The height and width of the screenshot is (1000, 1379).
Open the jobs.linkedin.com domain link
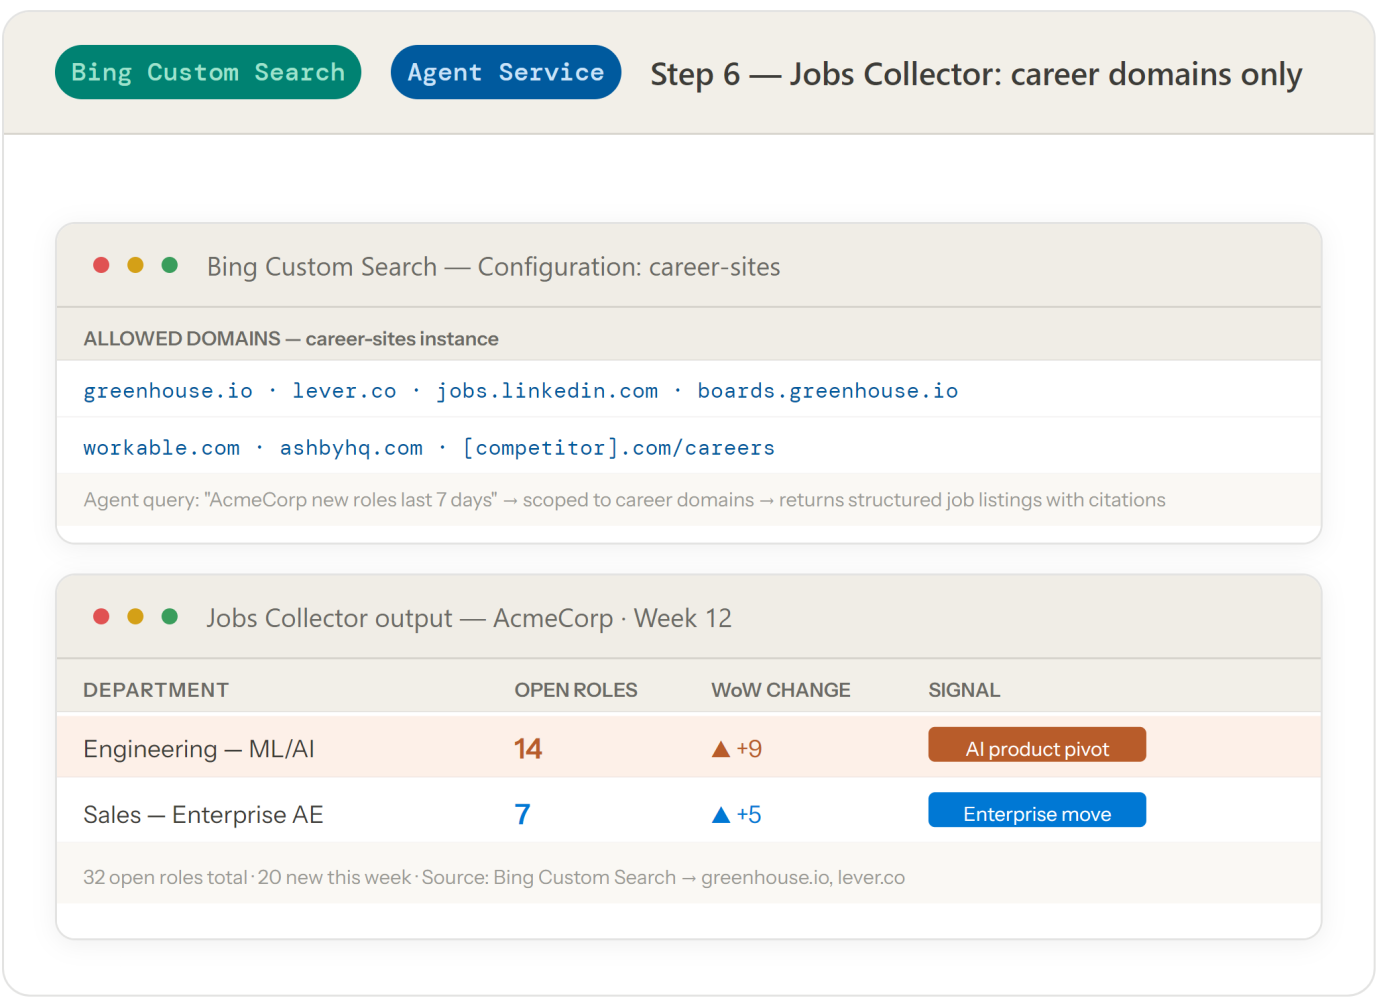(547, 391)
